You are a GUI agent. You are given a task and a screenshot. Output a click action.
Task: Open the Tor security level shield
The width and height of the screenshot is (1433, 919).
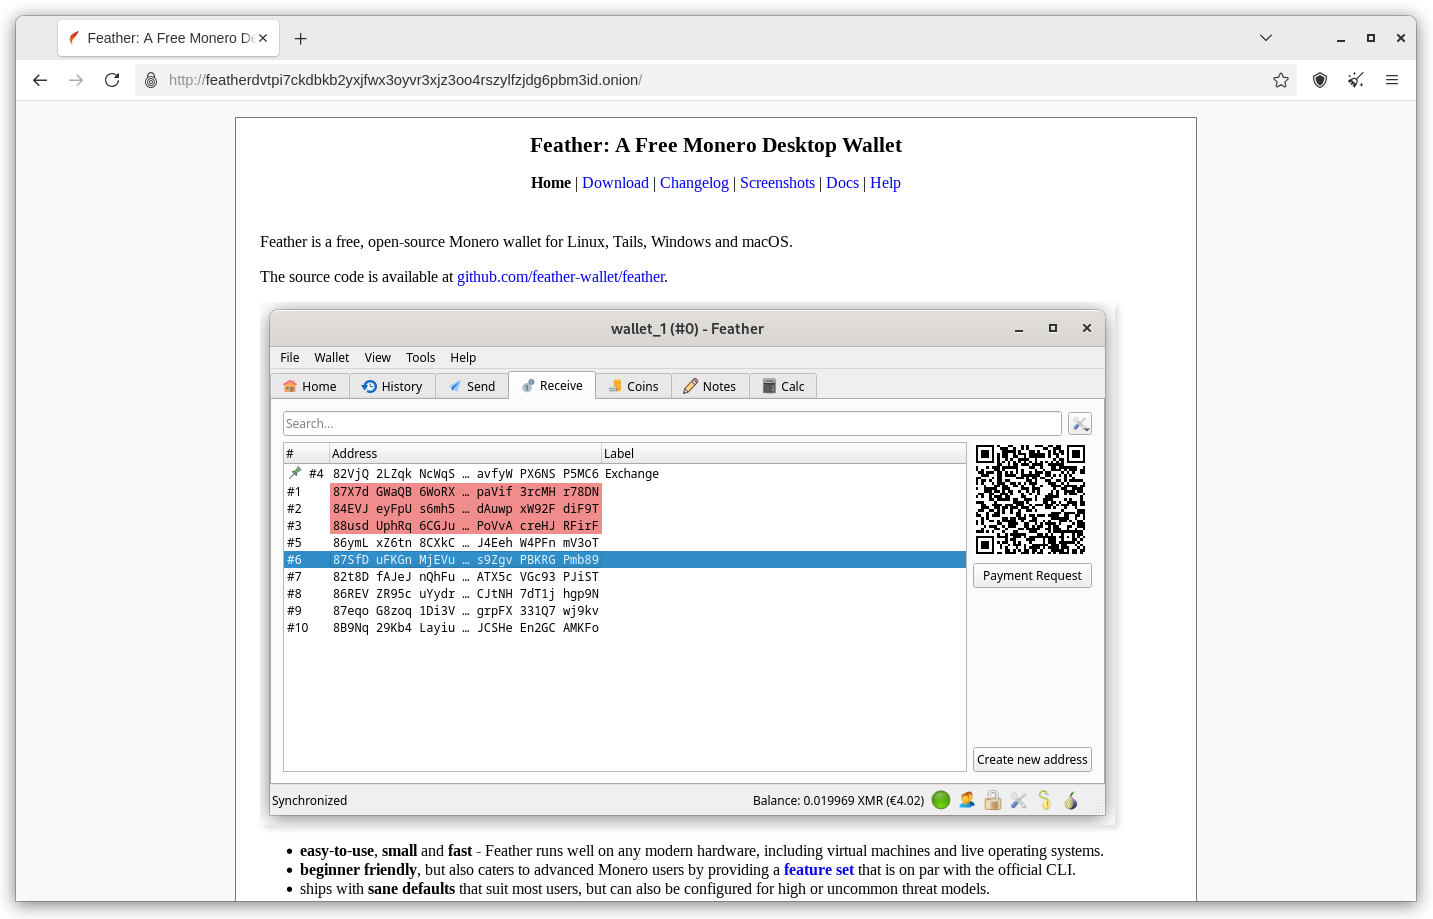(1320, 80)
